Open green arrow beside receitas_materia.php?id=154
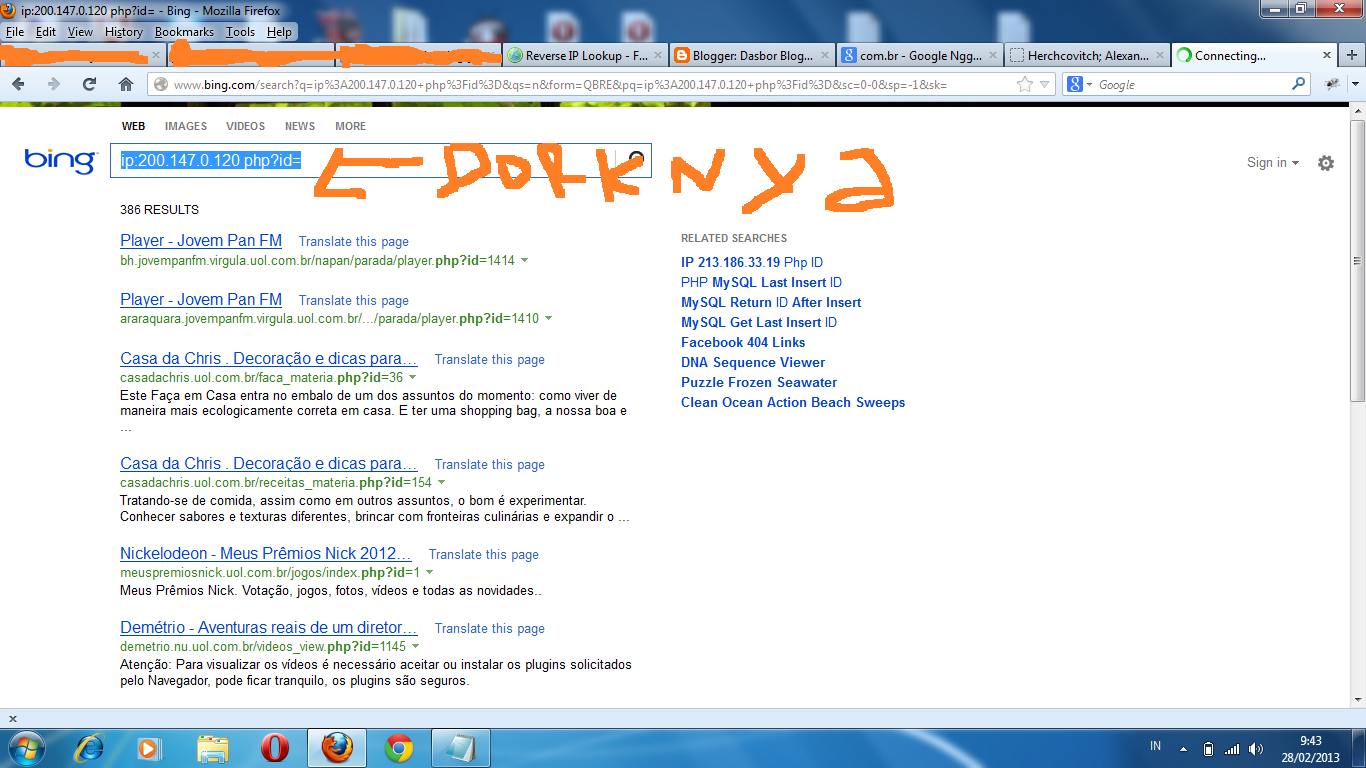Screen dimensions: 1366x768 tap(442, 483)
